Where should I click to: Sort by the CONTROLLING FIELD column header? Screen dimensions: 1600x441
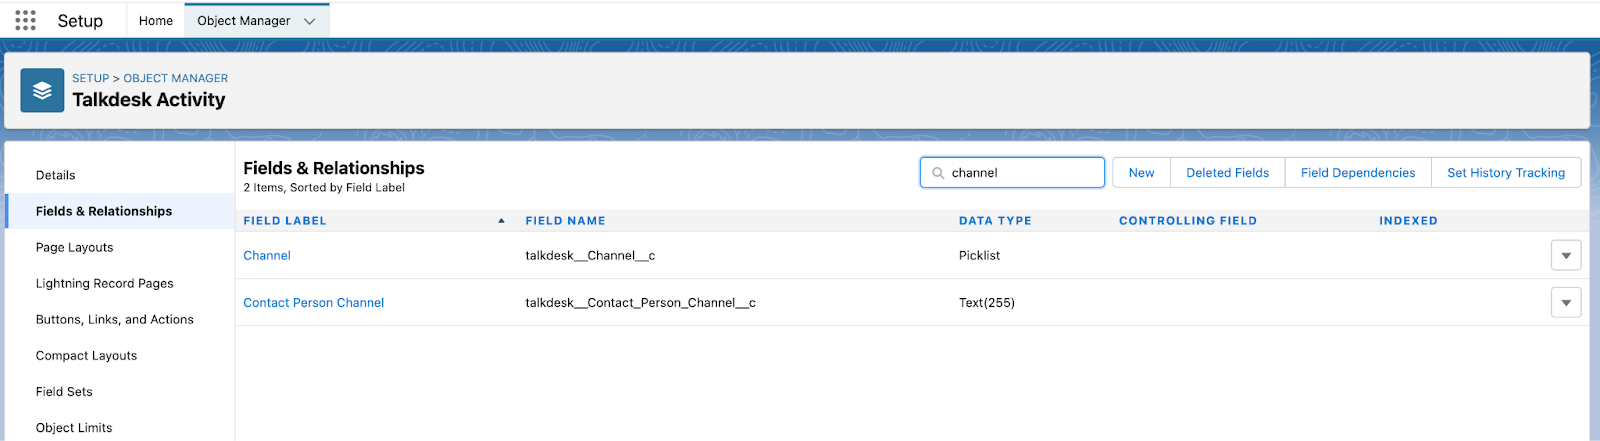[1188, 221]
